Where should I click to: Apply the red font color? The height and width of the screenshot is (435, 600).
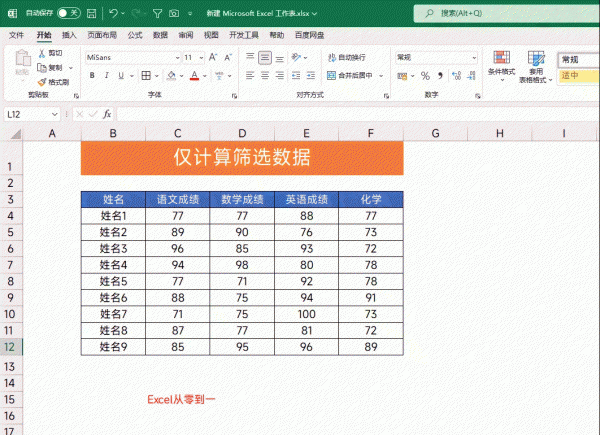(x=195, y=76)
